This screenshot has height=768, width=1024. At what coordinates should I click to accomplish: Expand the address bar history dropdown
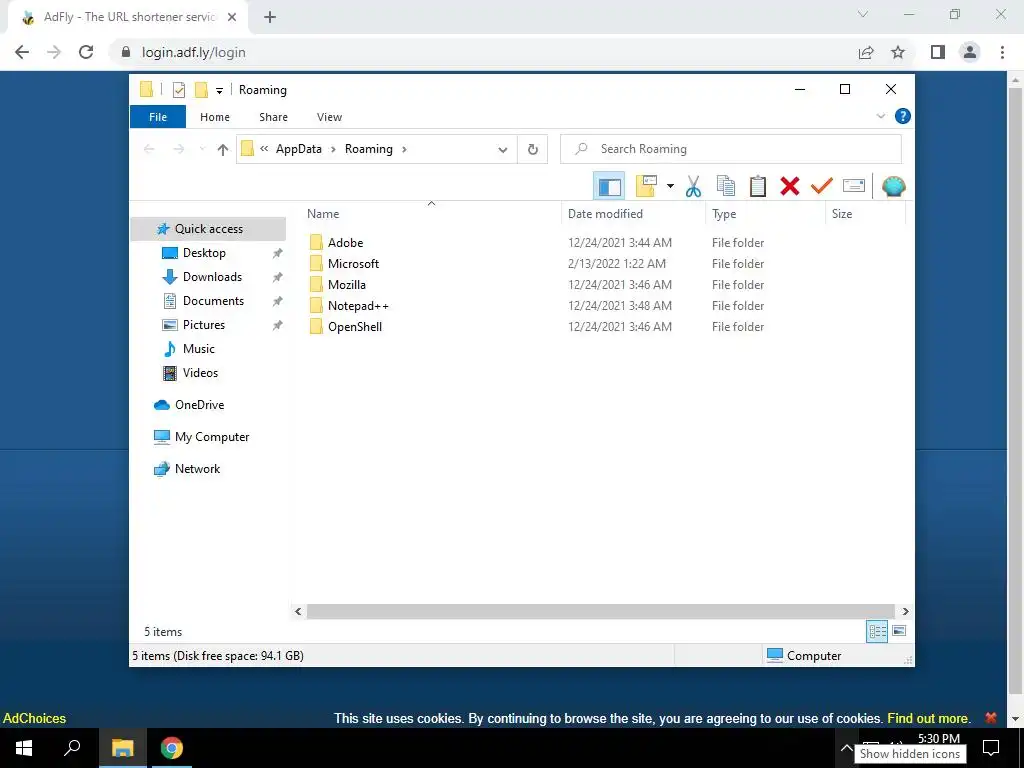[x=503, y=150]
